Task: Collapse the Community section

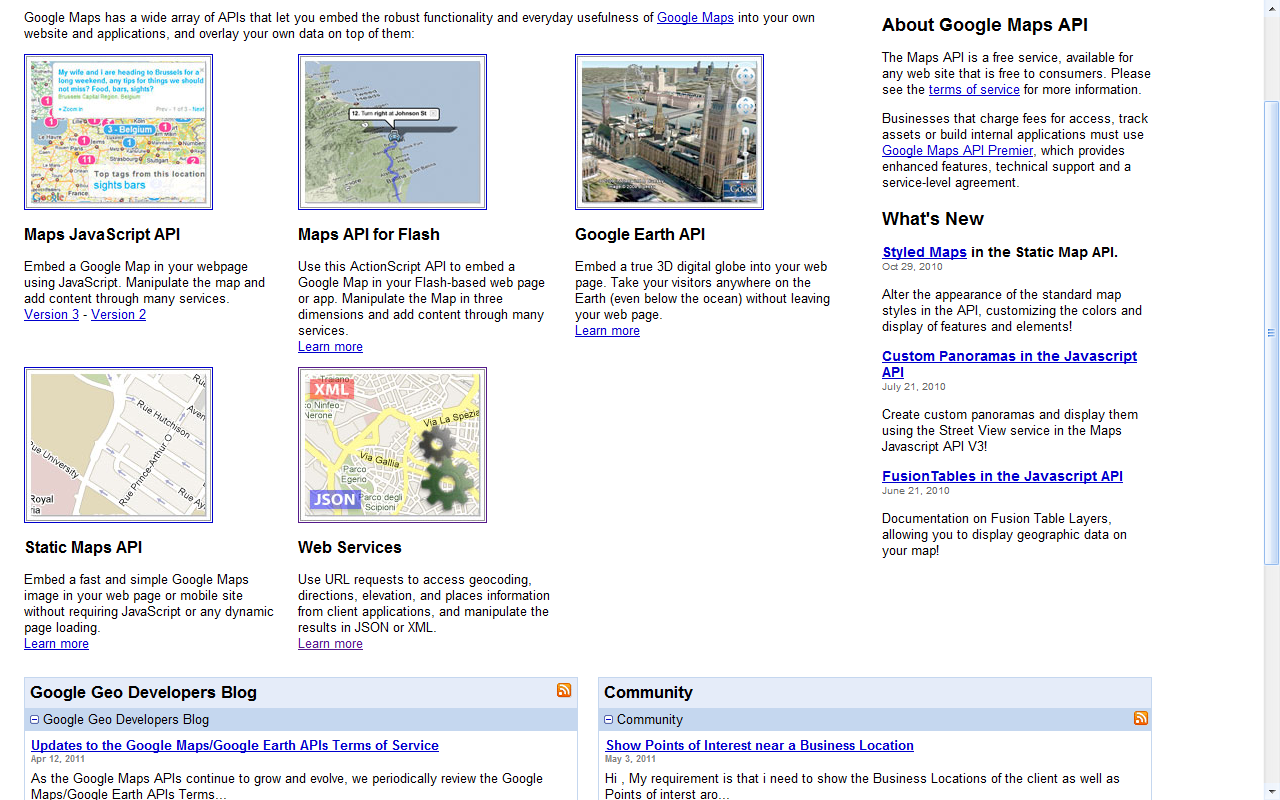Action: [x=608, y=719]
